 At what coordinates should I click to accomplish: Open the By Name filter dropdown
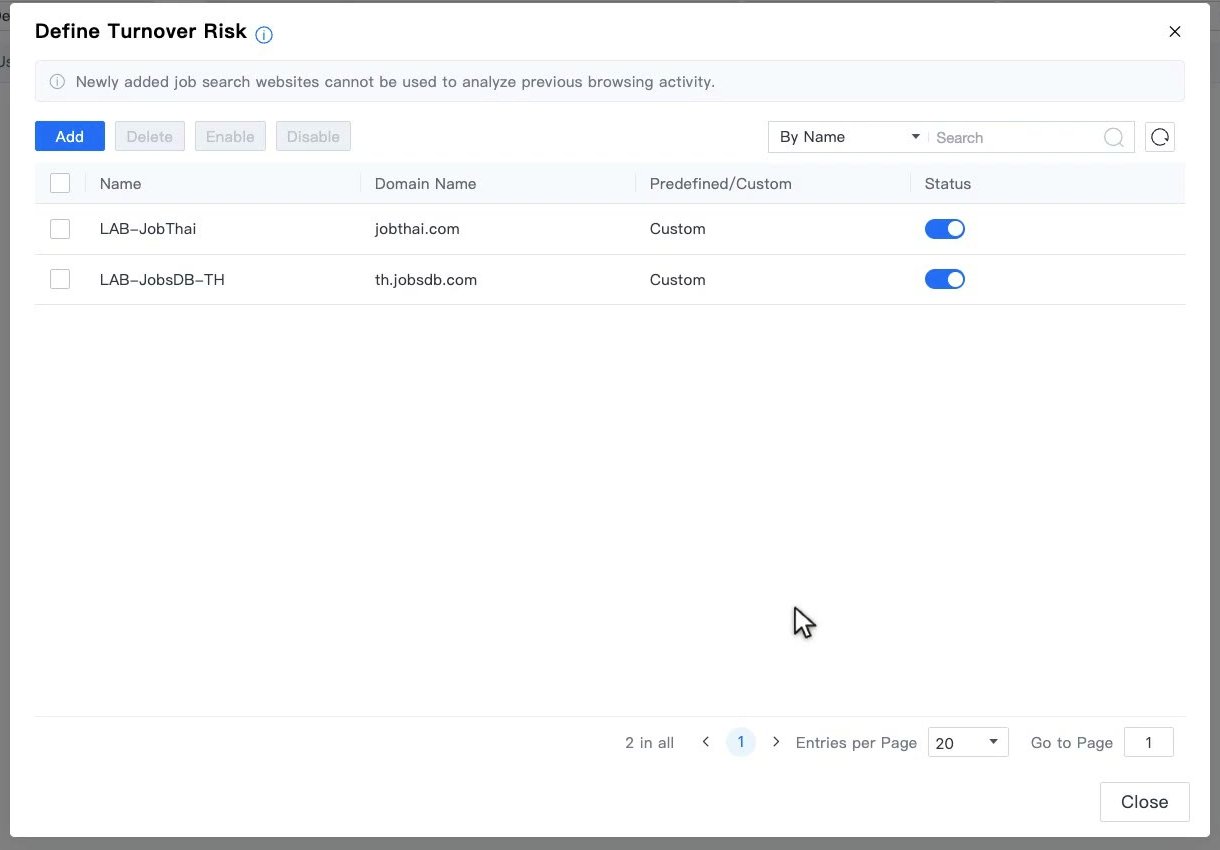pyautogui.click(x=848, y=137)
